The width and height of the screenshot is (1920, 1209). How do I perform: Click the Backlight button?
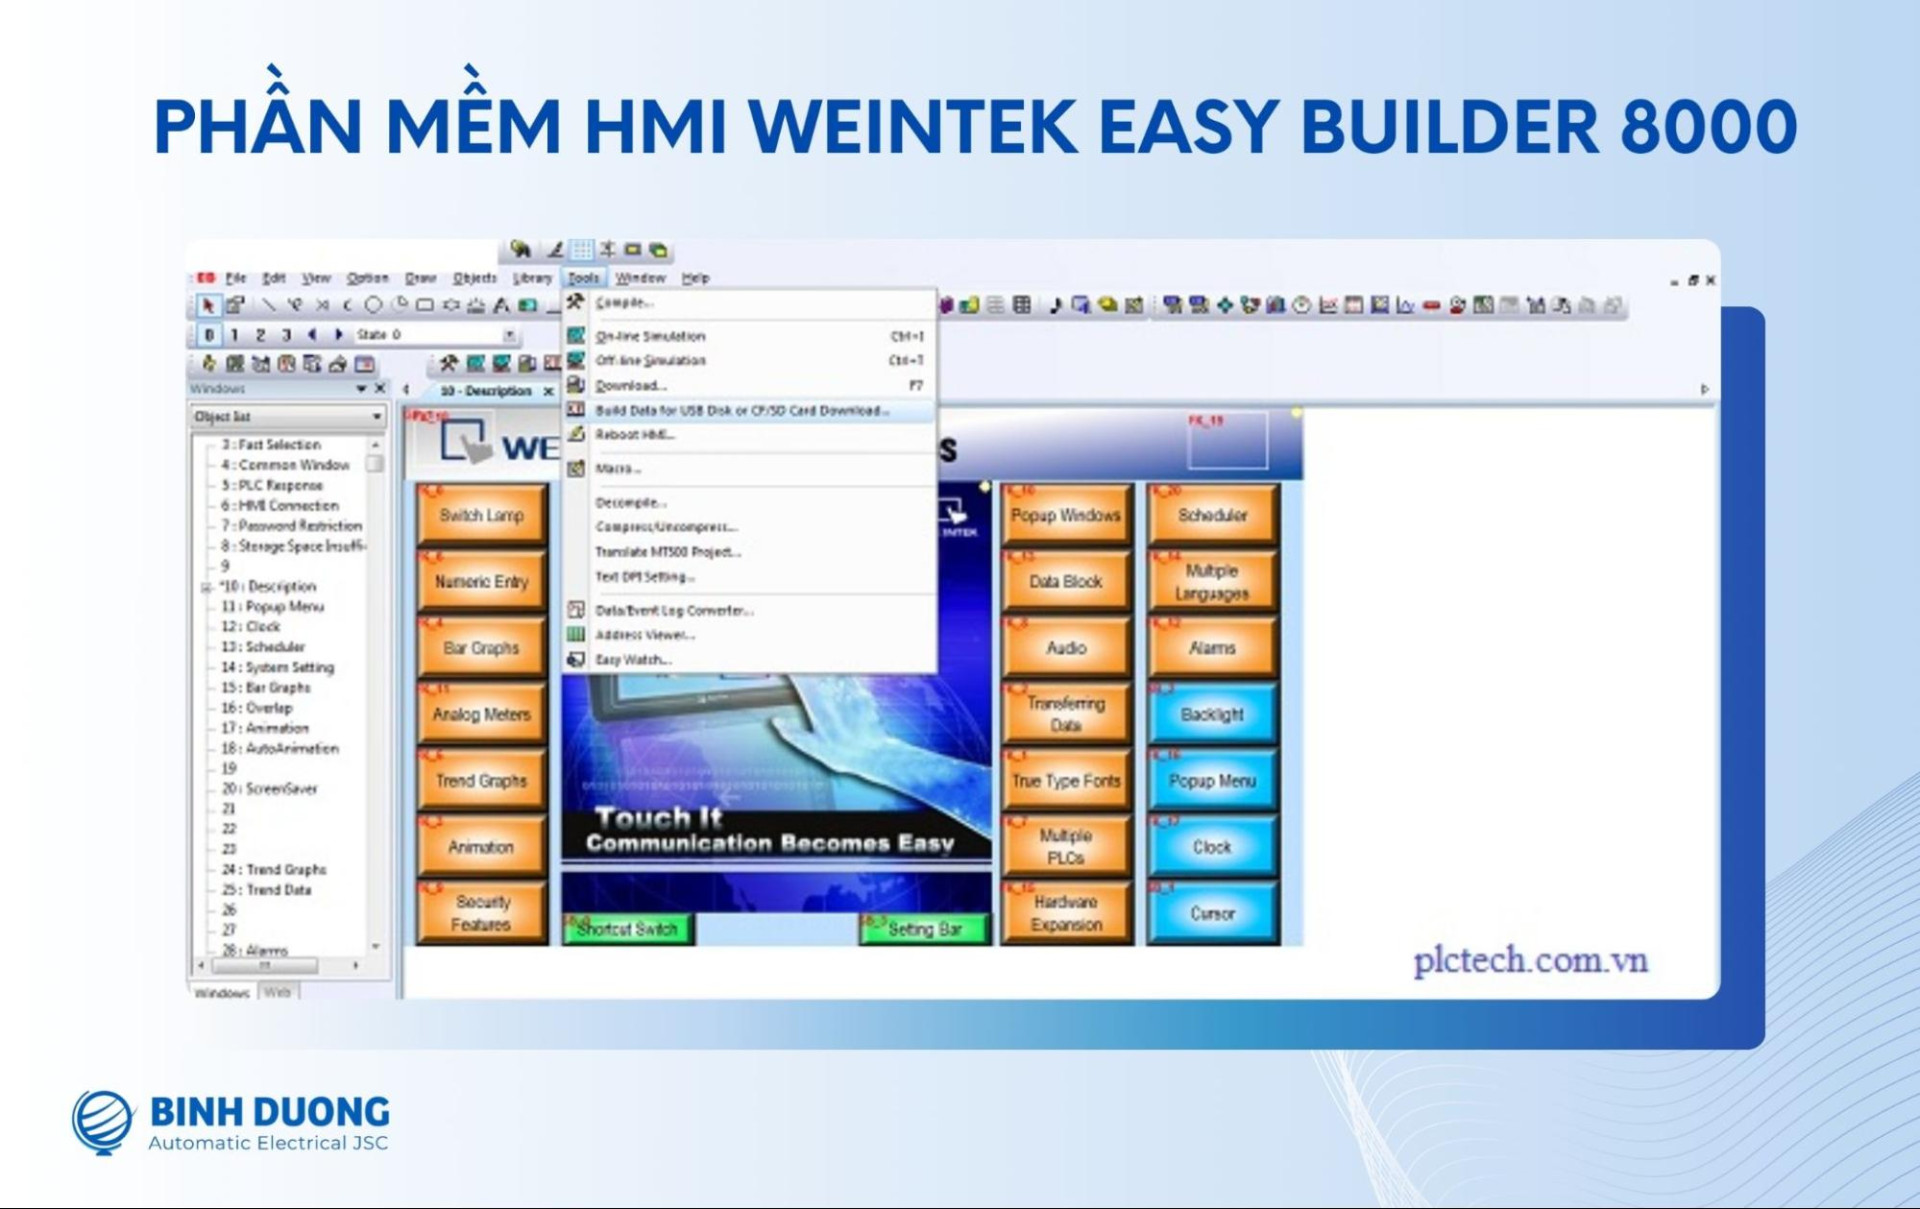click(x=1212, y=714)
